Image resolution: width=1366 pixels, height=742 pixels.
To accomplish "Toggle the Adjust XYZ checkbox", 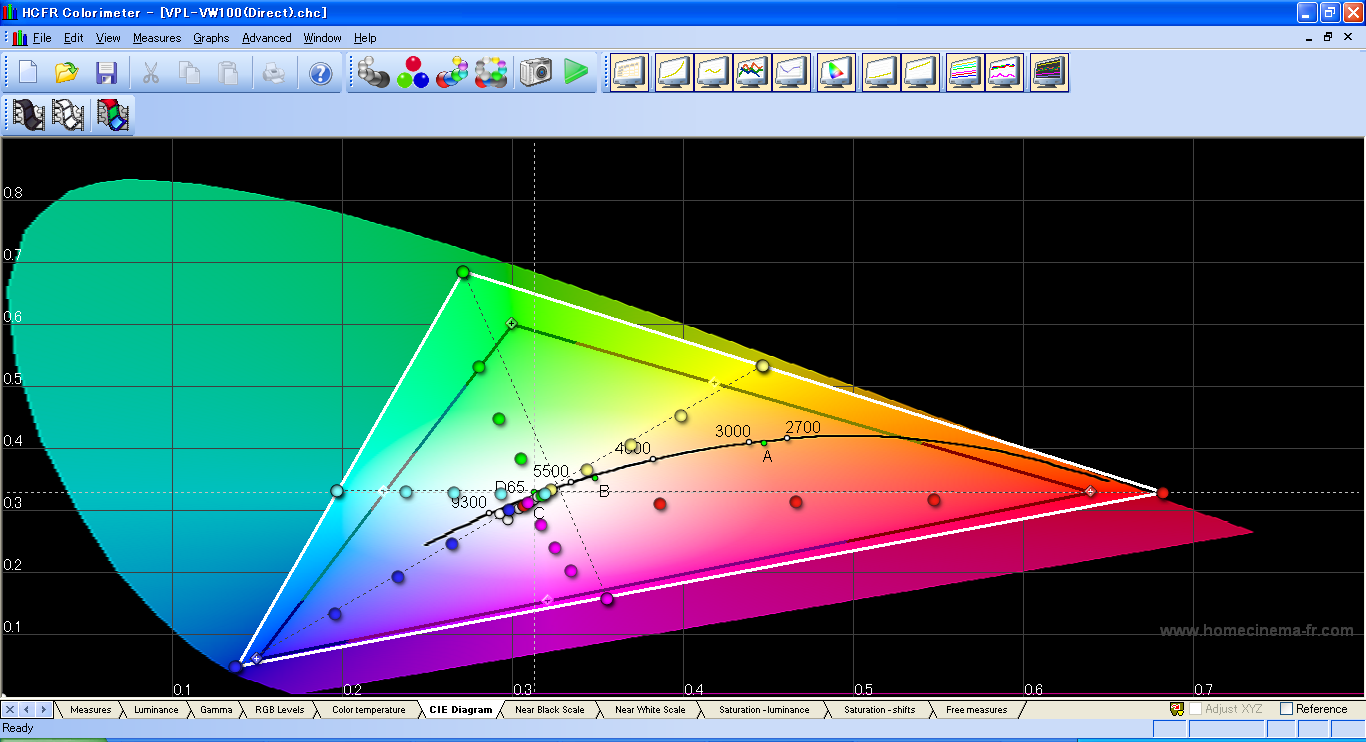I will click(x=1195, y=709).
